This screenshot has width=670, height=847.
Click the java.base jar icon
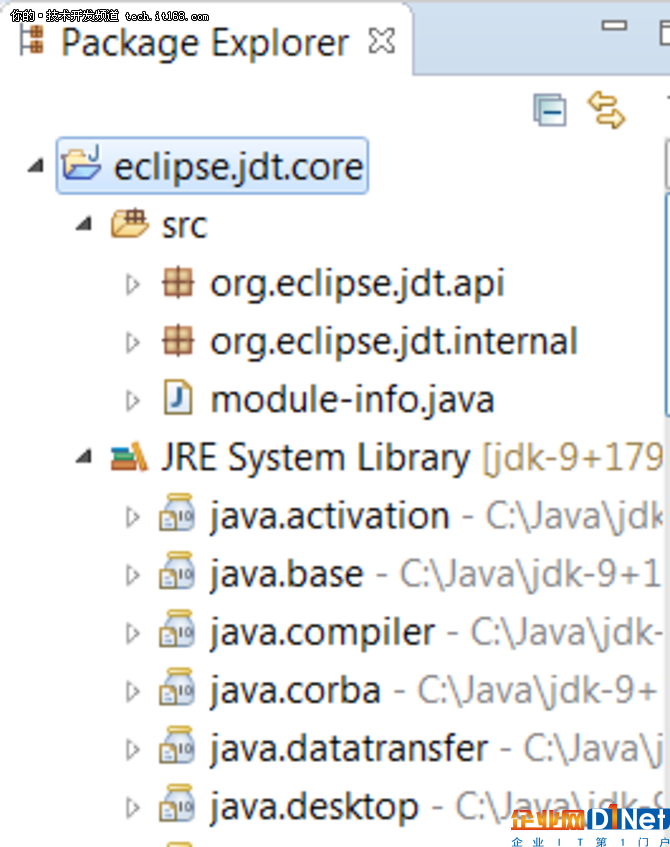pyautogui.click(x=177, y=571)
